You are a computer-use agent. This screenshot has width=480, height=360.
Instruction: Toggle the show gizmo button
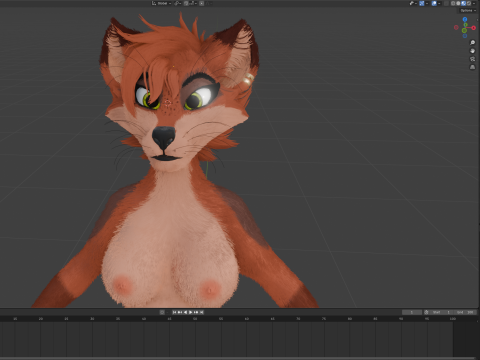(x=422, y=3)
